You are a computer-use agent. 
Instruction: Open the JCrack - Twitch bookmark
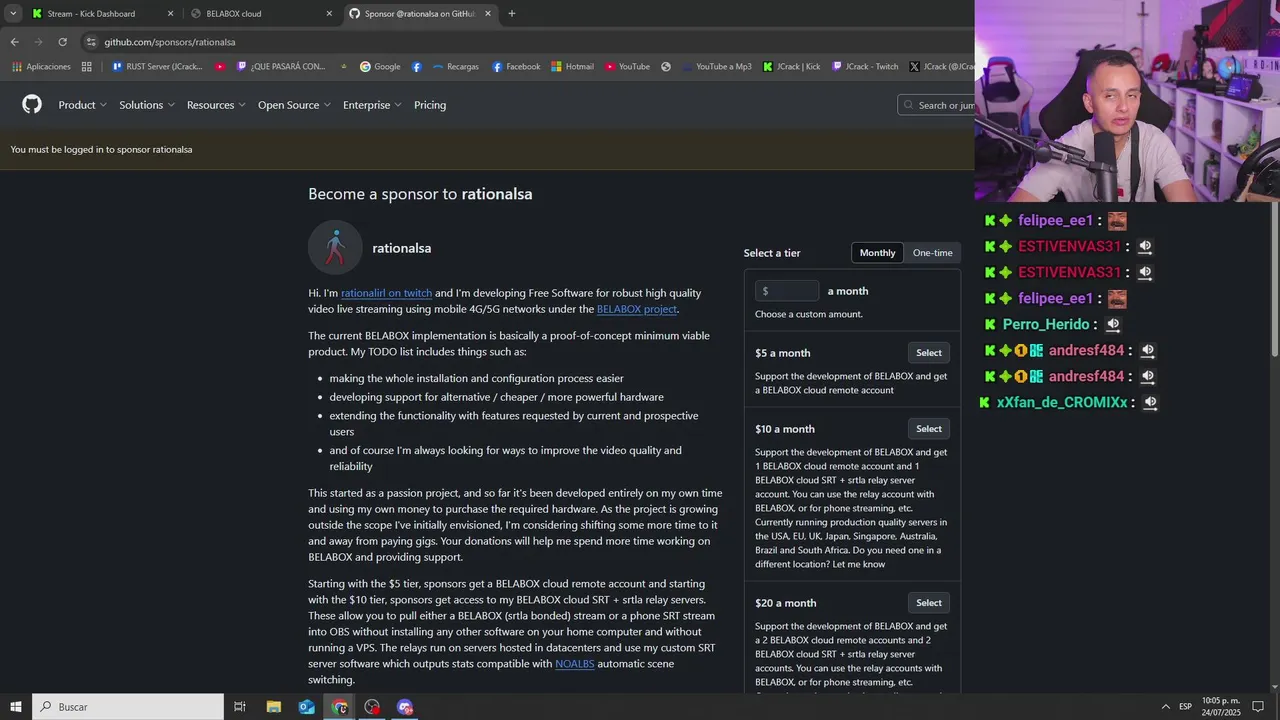click(865, 67)
